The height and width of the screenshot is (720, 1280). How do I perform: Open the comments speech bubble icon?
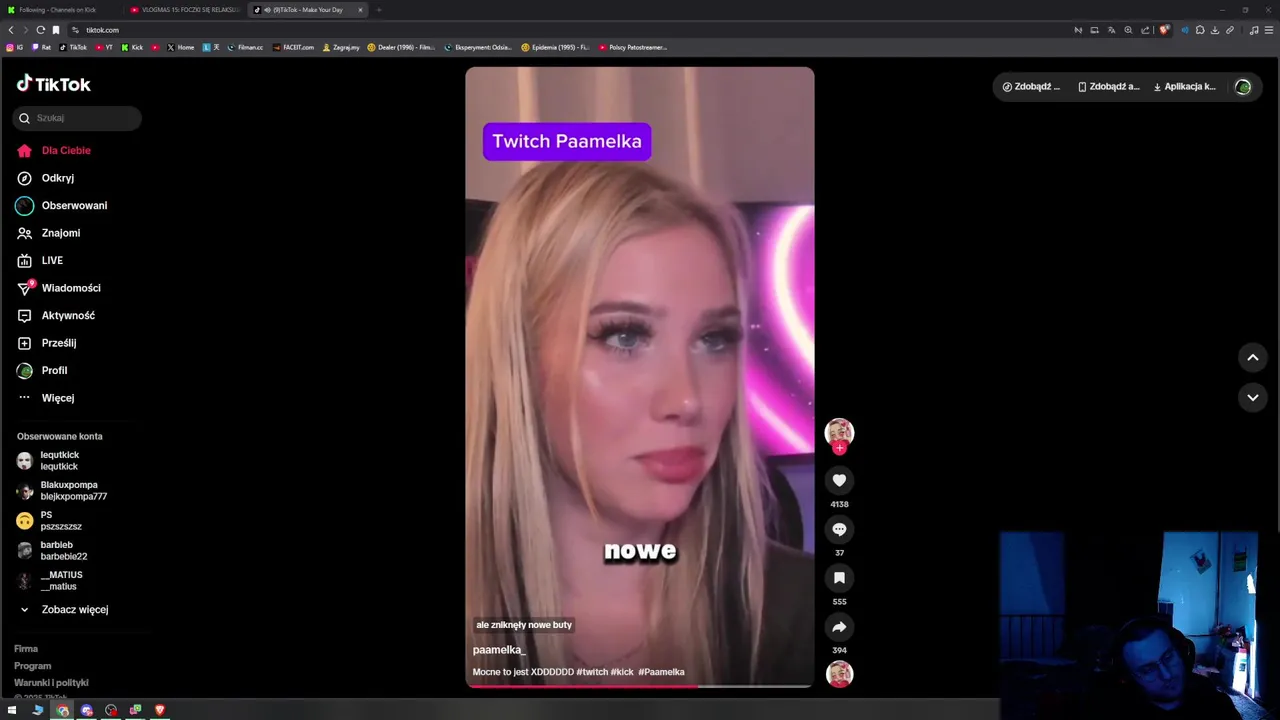[x=839, y=530]
